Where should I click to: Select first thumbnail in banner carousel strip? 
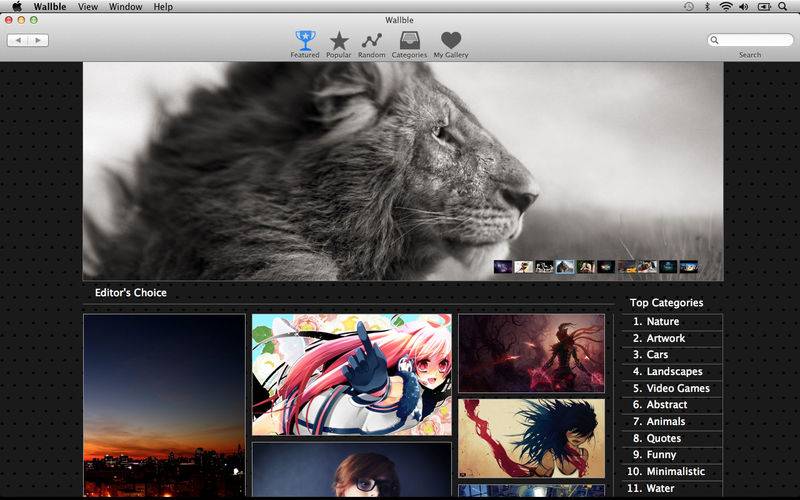(503, 267)
